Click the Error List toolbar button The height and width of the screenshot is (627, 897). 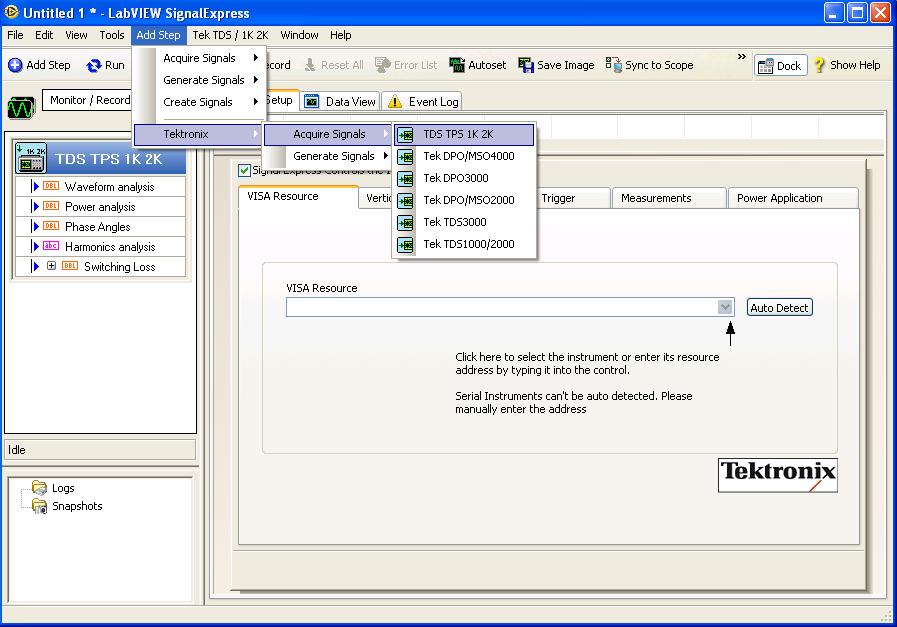(406, 65)
